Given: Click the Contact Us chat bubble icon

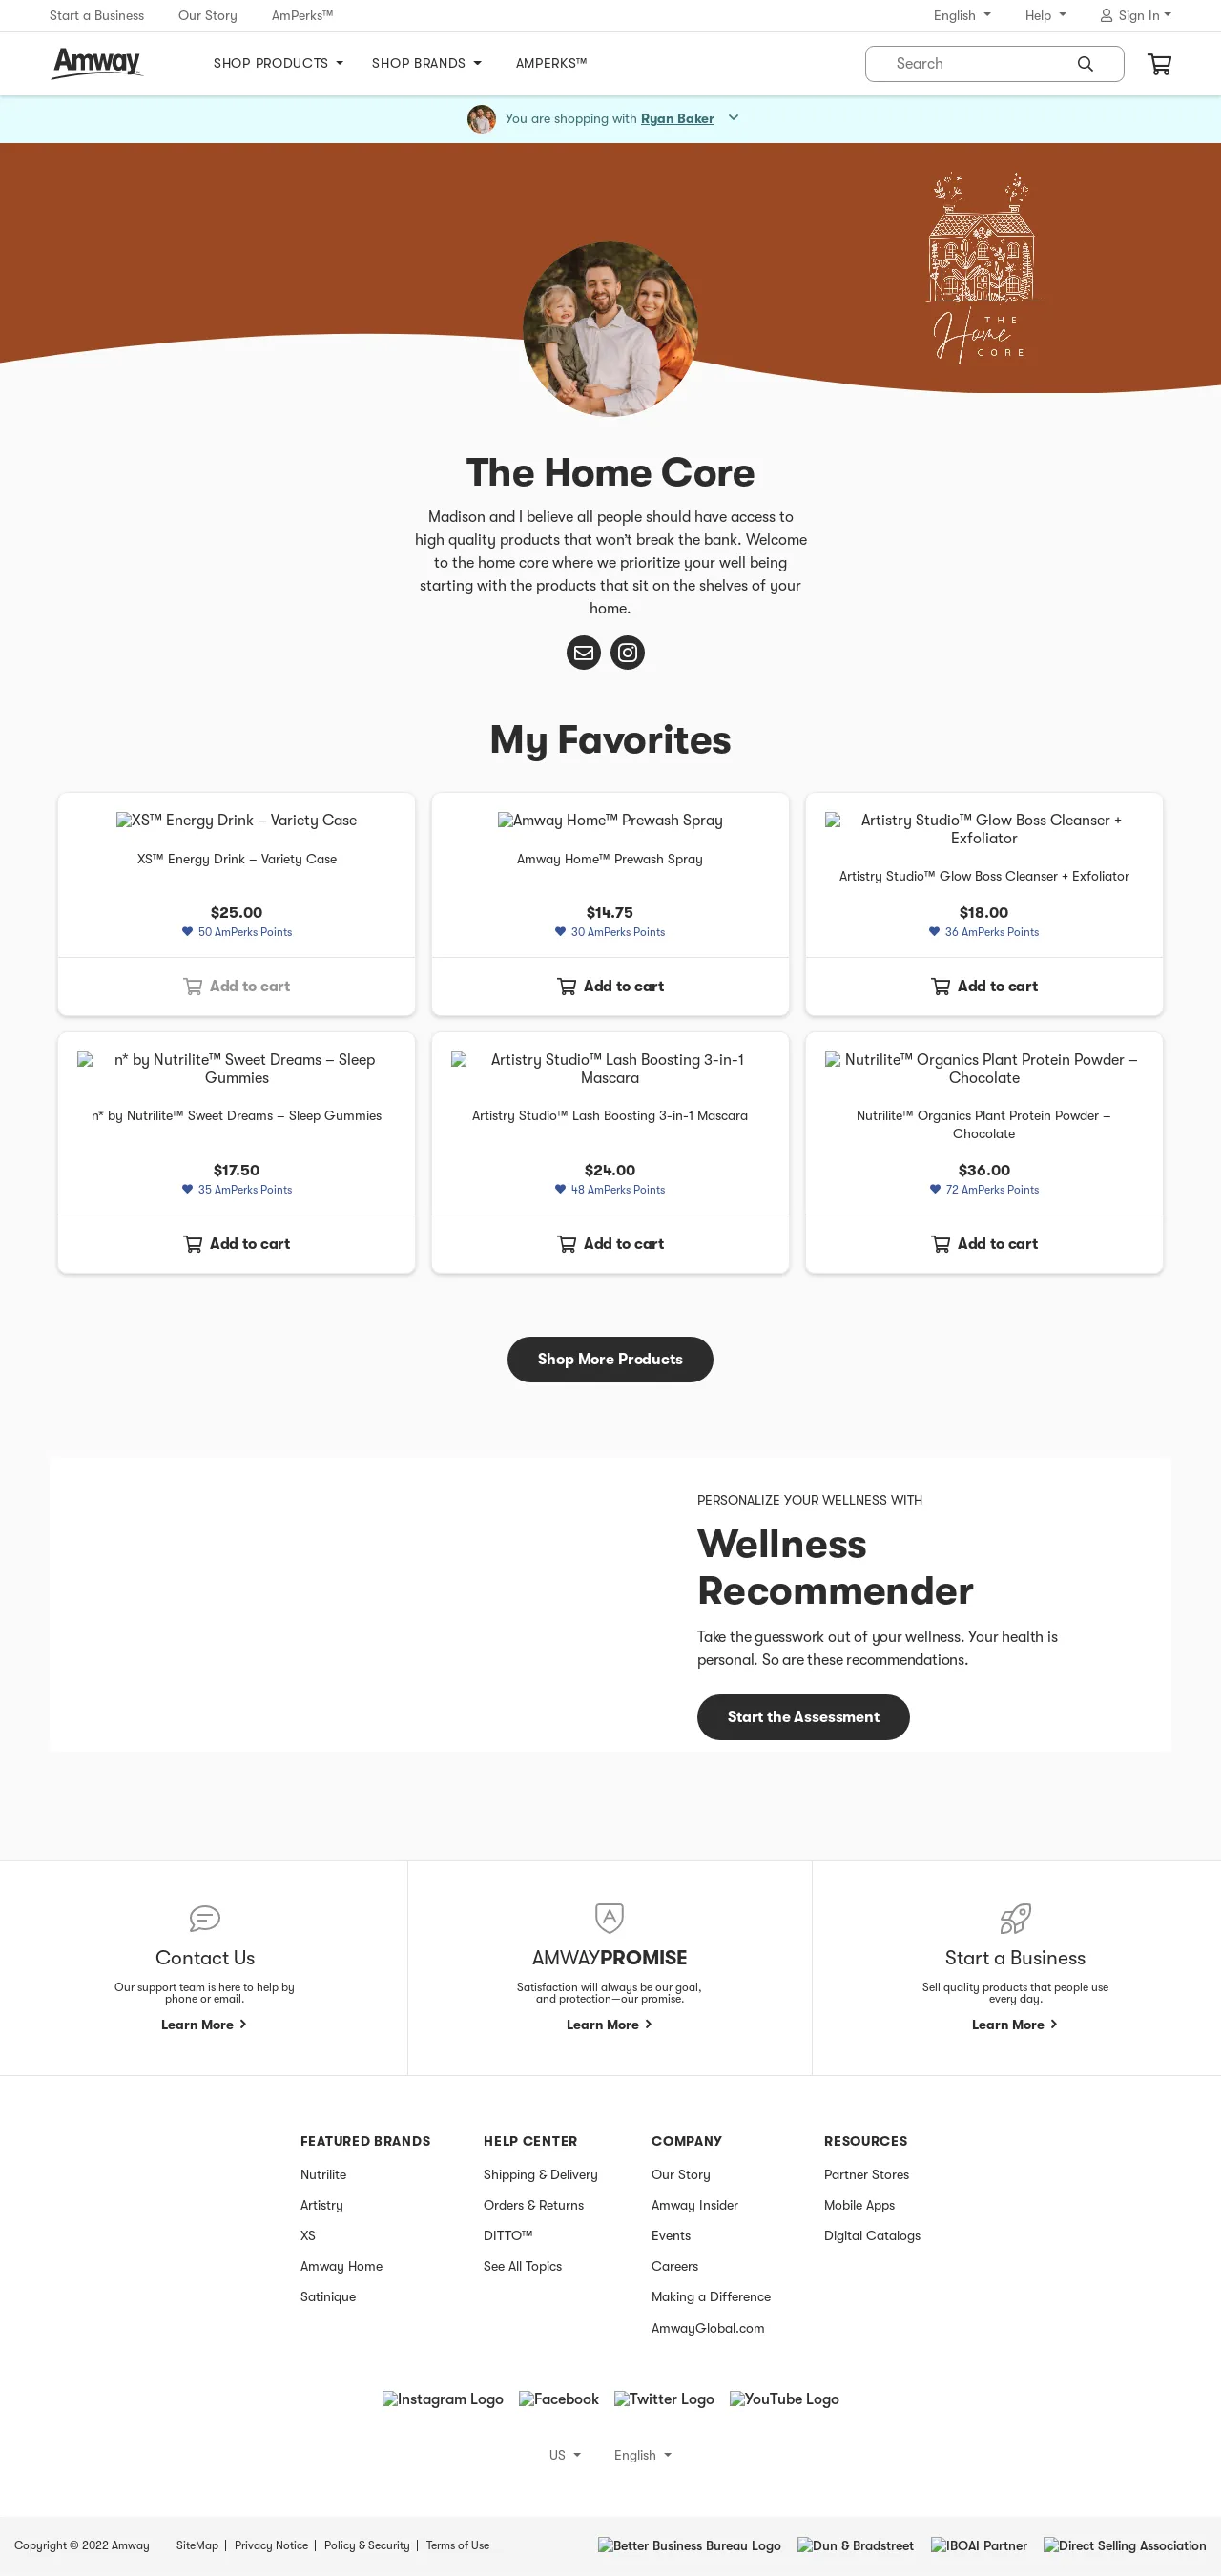Looking at the screenshot, I should point(204,1918).
